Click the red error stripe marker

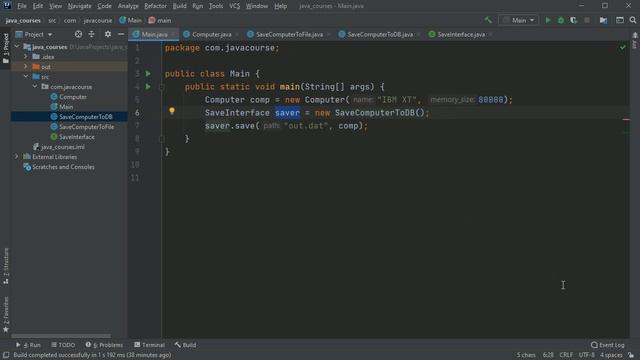click(626, 120)
